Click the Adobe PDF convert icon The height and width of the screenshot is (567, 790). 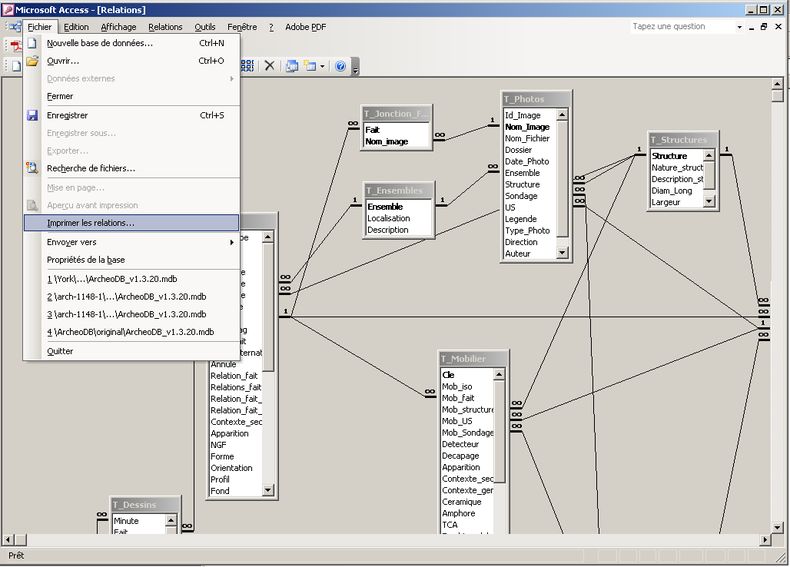[16, 45]
